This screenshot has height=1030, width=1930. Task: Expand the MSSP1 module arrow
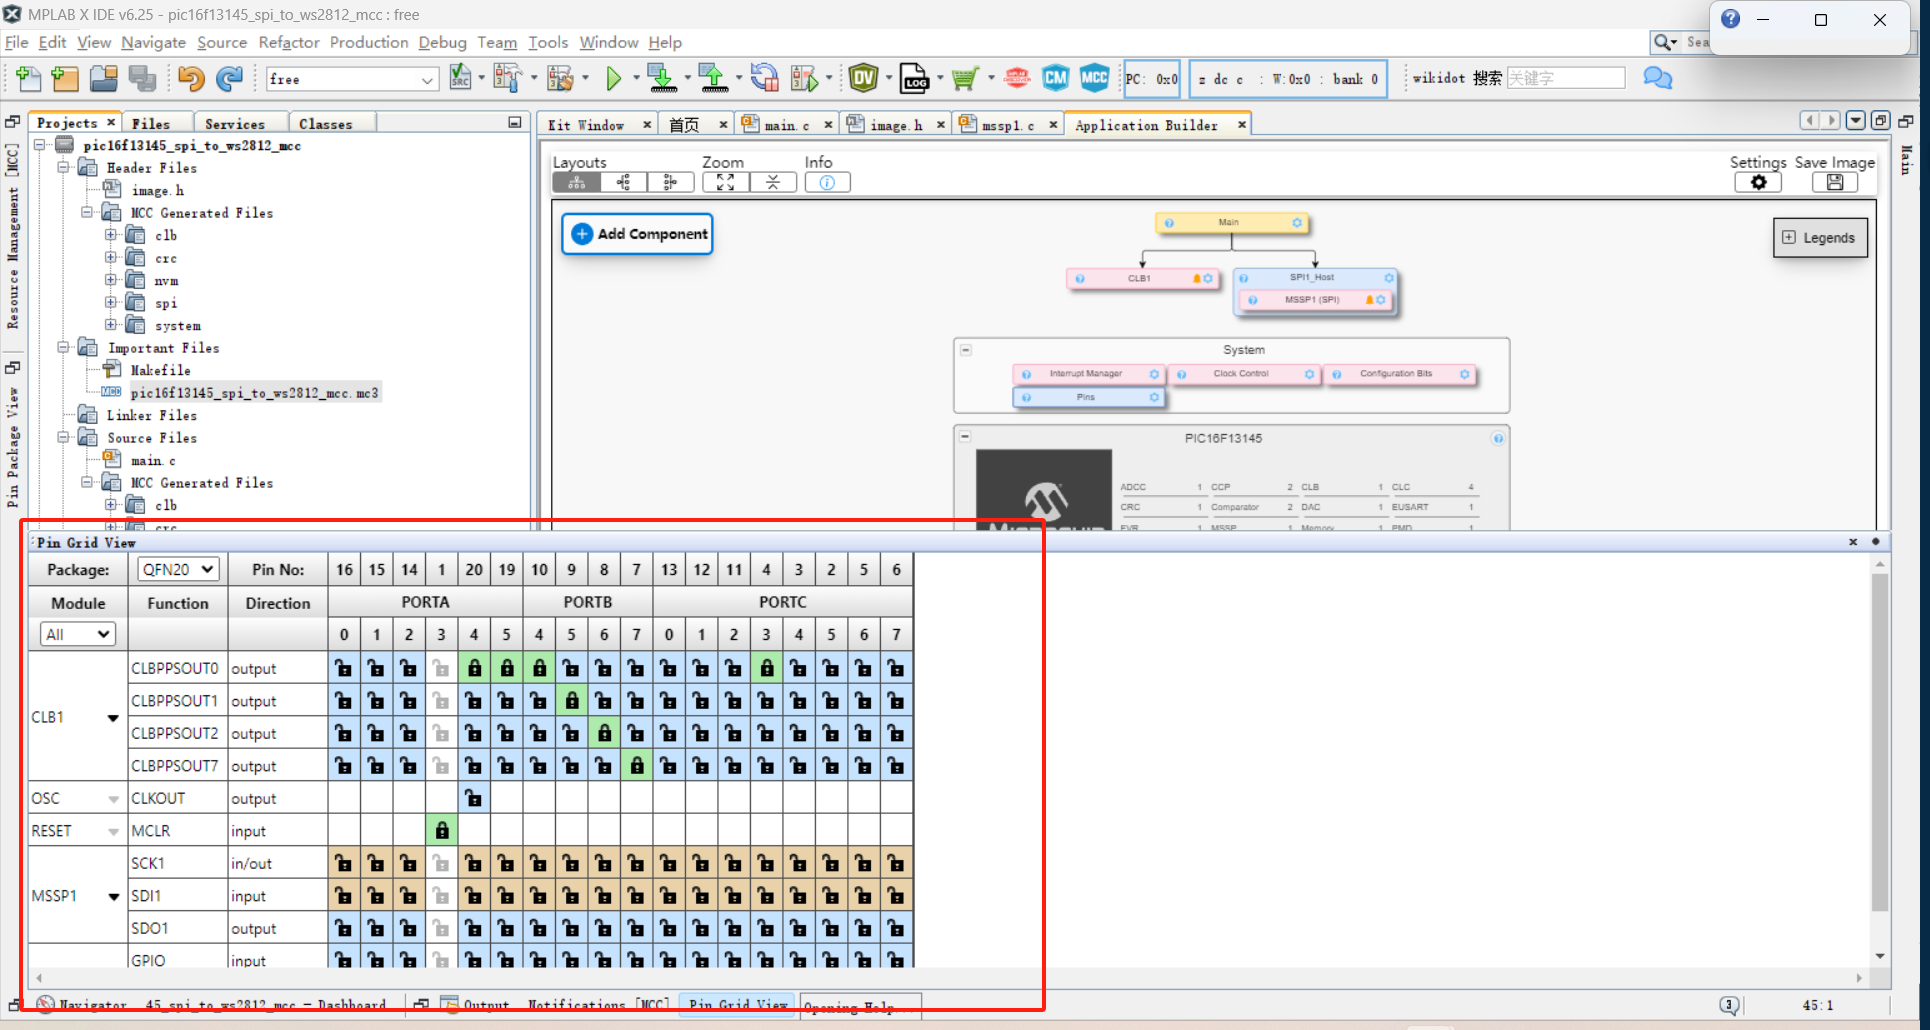[113, 896]
